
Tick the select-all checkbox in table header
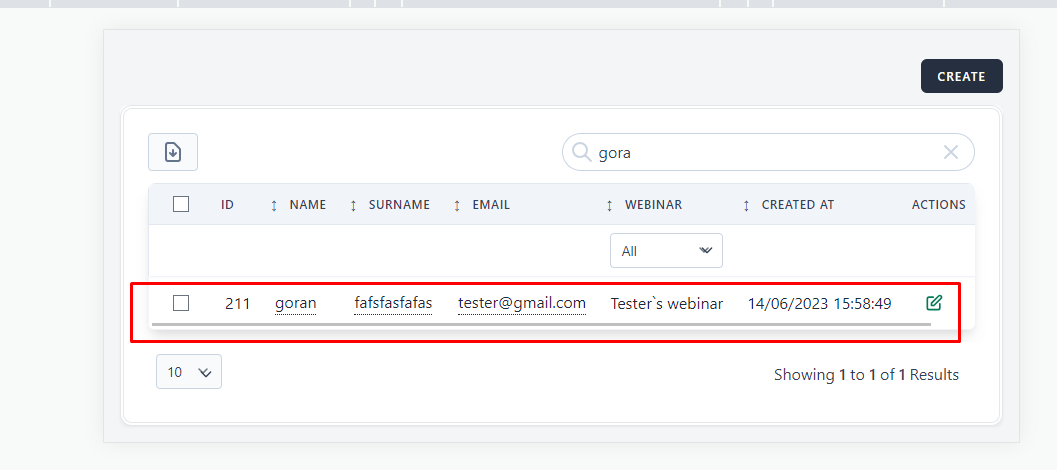[181, 204]
